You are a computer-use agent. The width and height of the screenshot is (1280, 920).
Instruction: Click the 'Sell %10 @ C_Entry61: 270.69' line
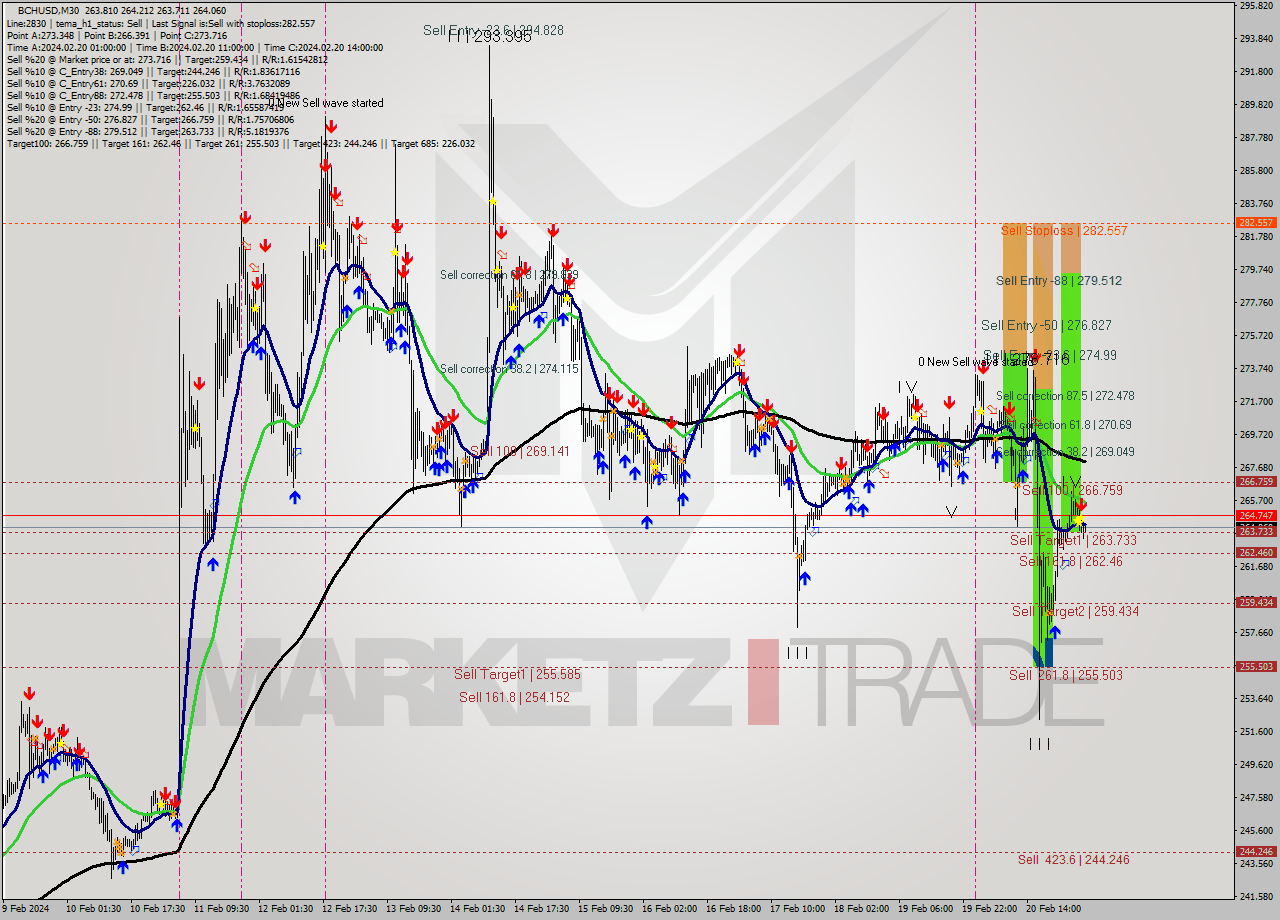pos(148,83)
